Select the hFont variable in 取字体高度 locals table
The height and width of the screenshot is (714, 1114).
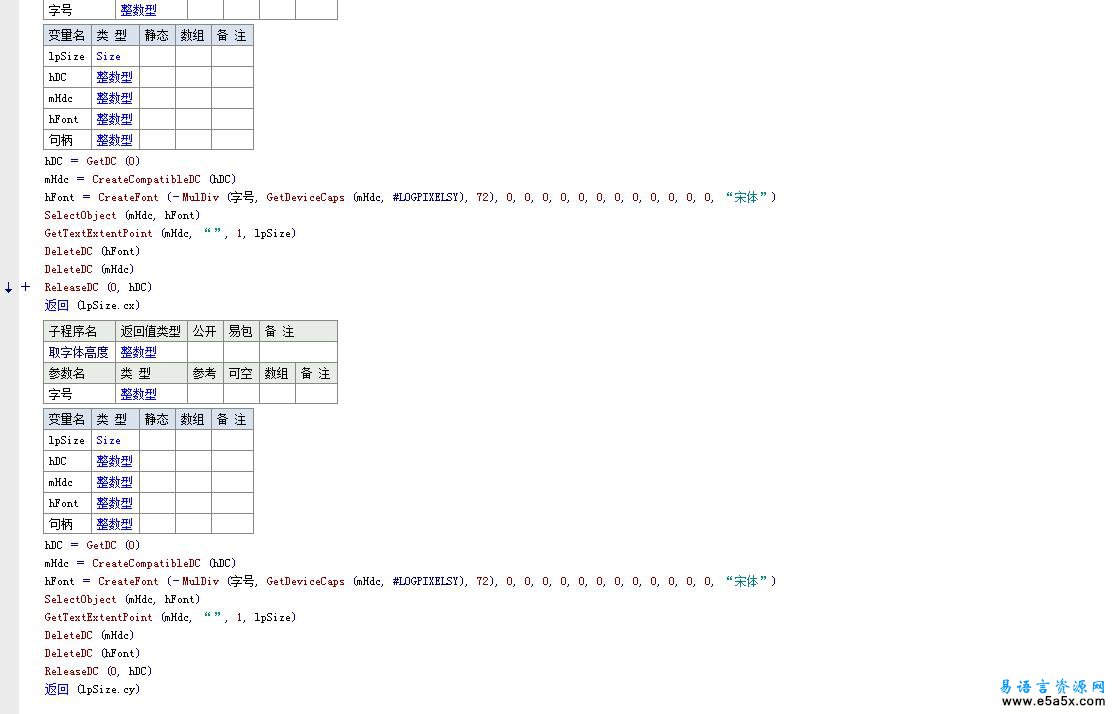point(67,503)
